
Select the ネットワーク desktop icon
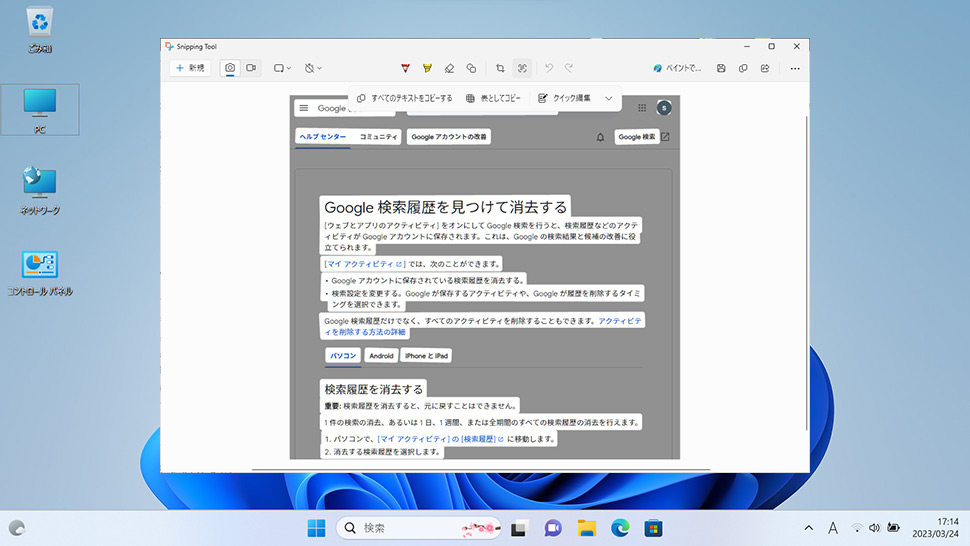(40, 190)
